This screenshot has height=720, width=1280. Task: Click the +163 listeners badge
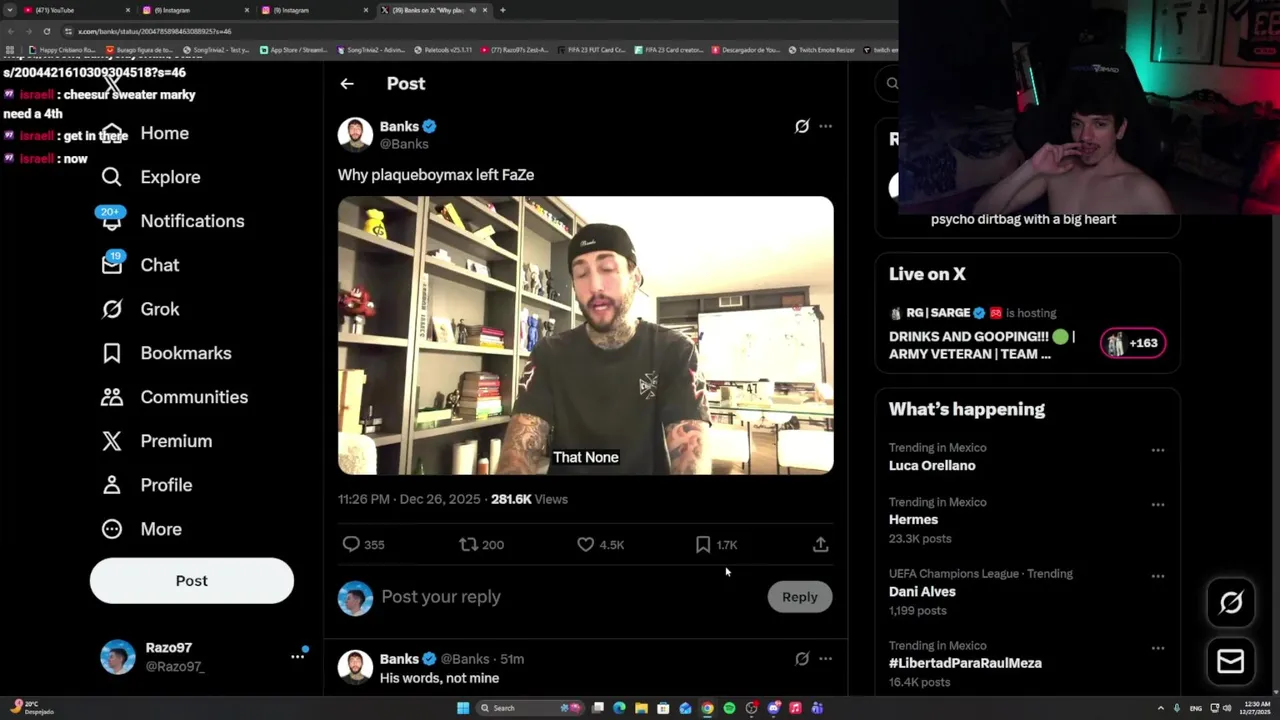[x=1133, y=343]
